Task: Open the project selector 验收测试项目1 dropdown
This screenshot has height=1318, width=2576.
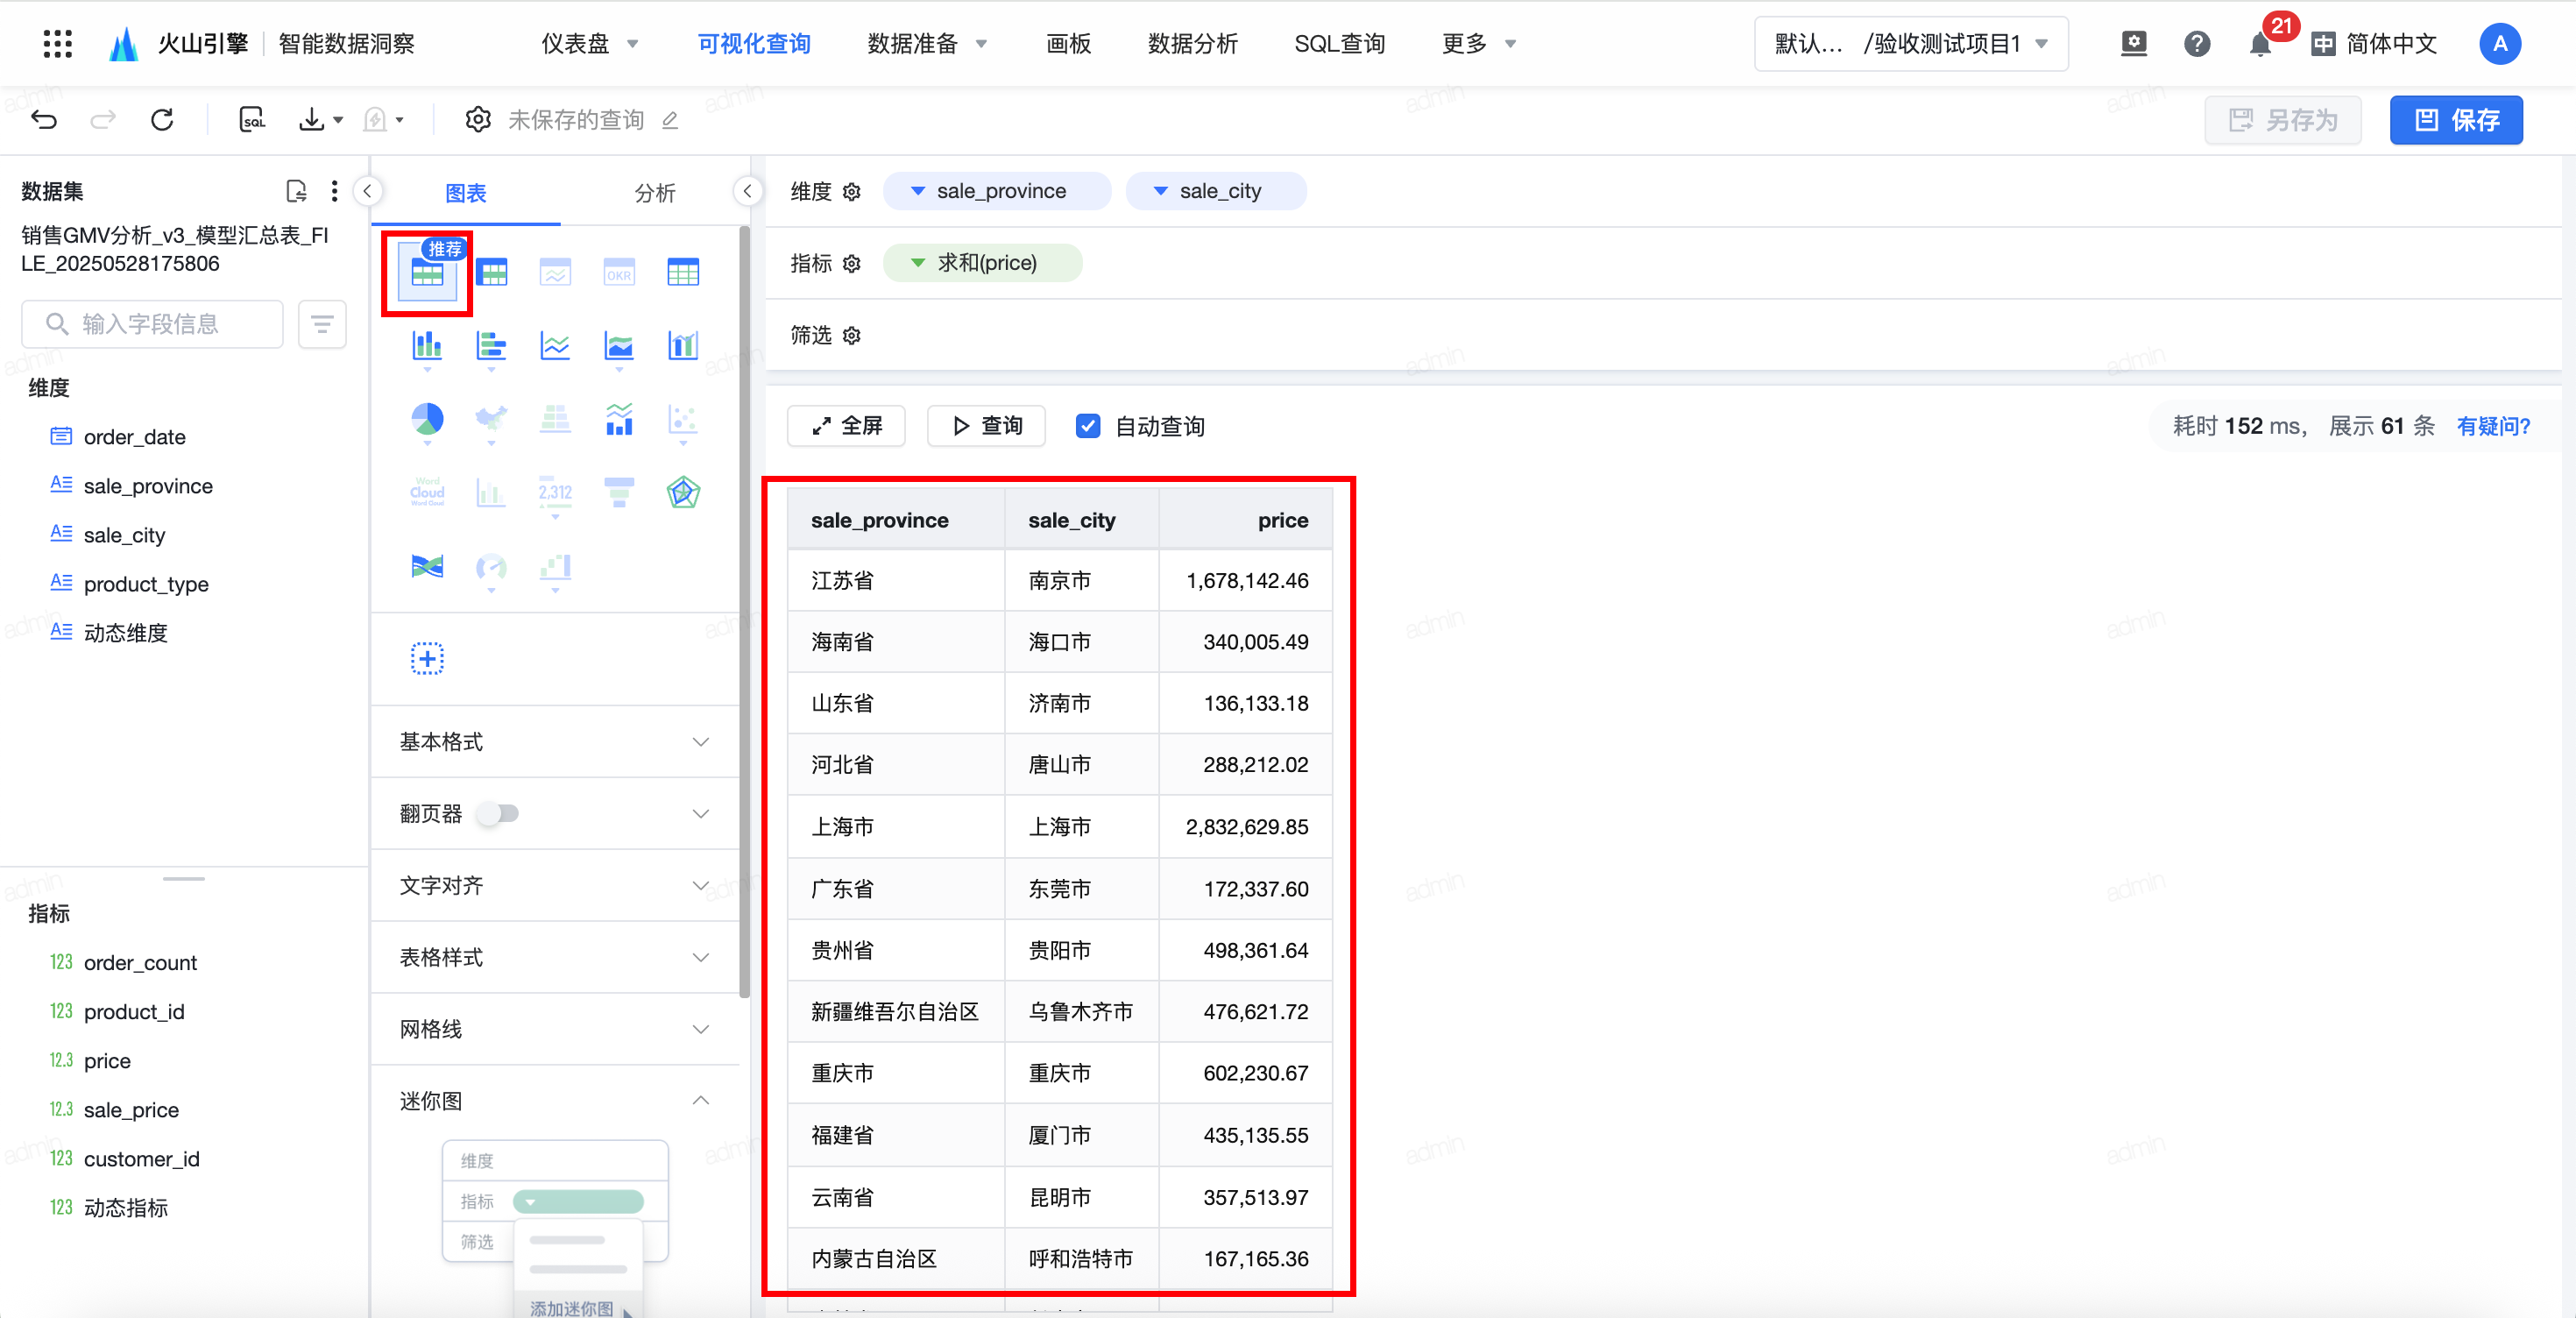Action: tap(1911, 44)
